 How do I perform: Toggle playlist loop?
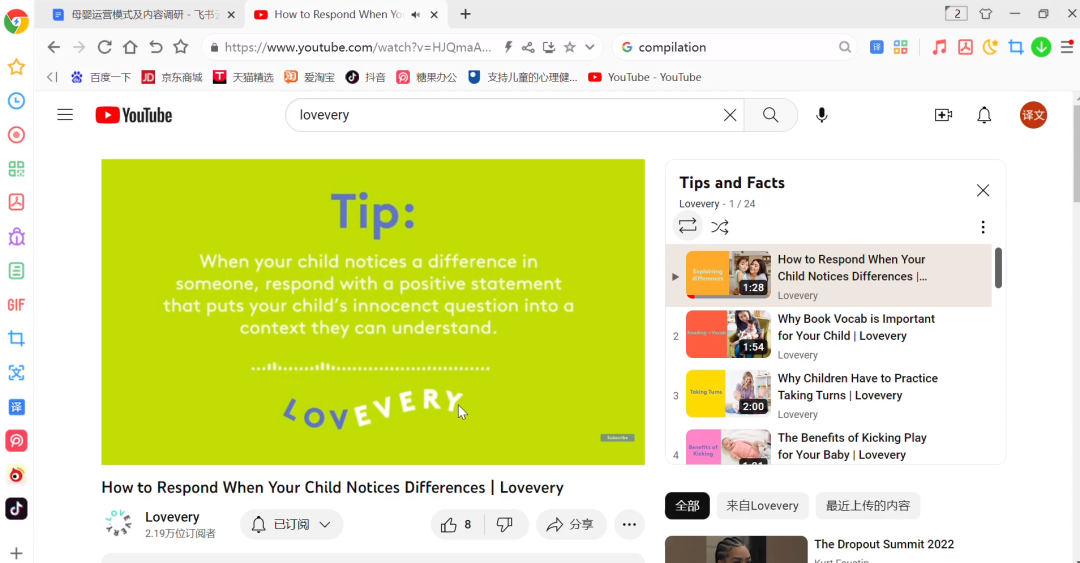point(687,226)
